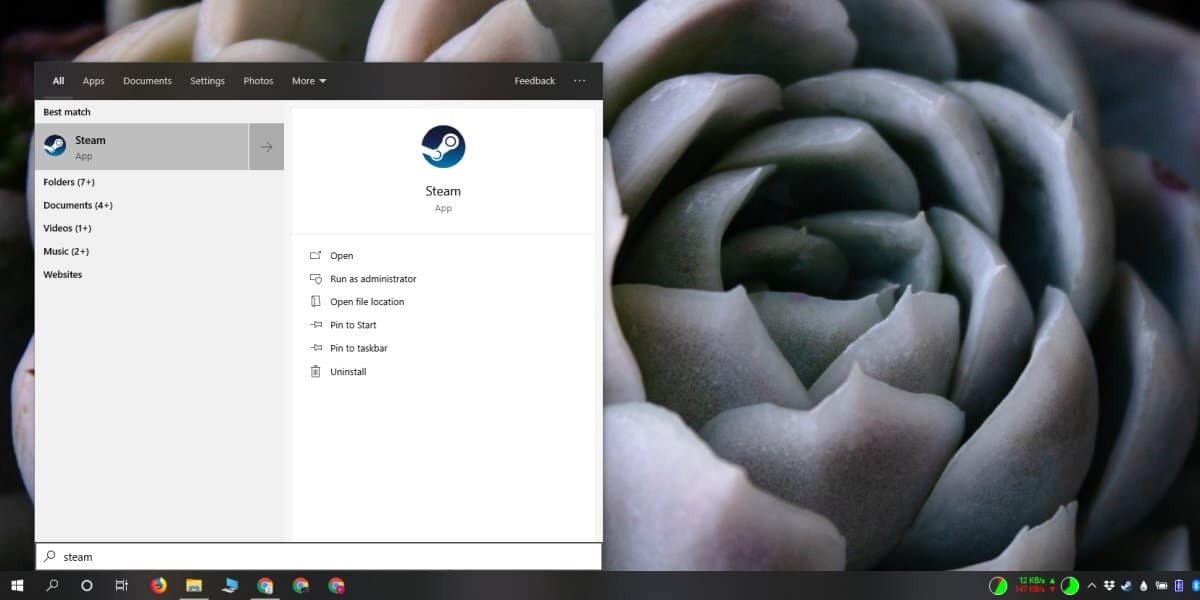Click the steam search input field
1200x600 pixels.
(300, 556)
